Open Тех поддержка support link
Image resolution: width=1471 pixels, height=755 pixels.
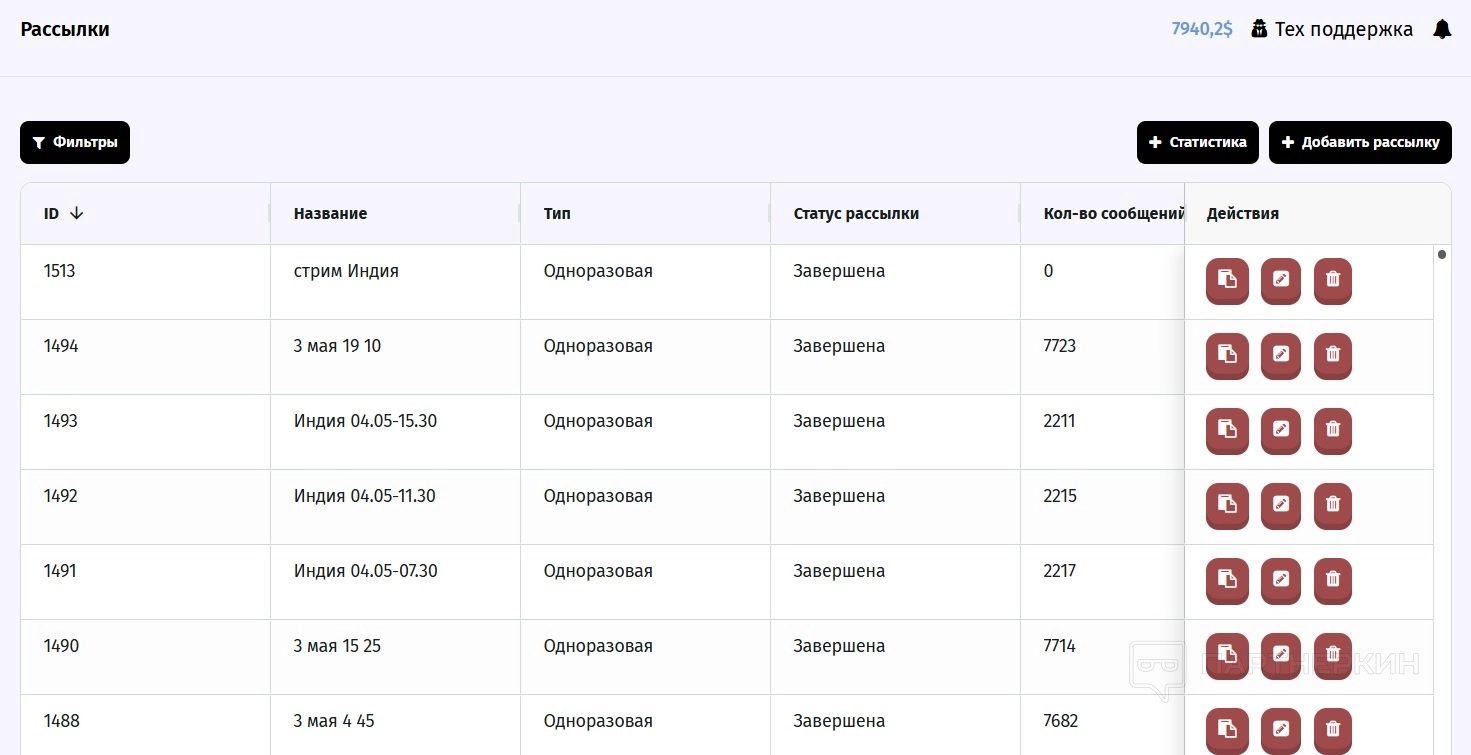coord(1333,29)
